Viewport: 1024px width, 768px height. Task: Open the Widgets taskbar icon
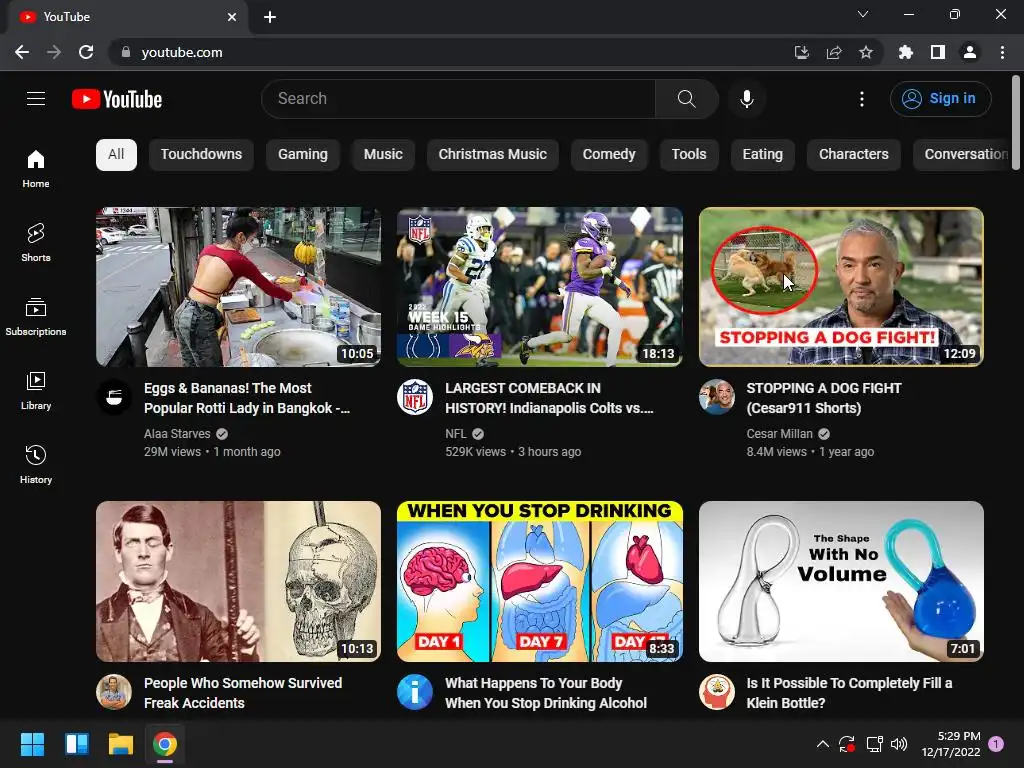tap(76, 744)
